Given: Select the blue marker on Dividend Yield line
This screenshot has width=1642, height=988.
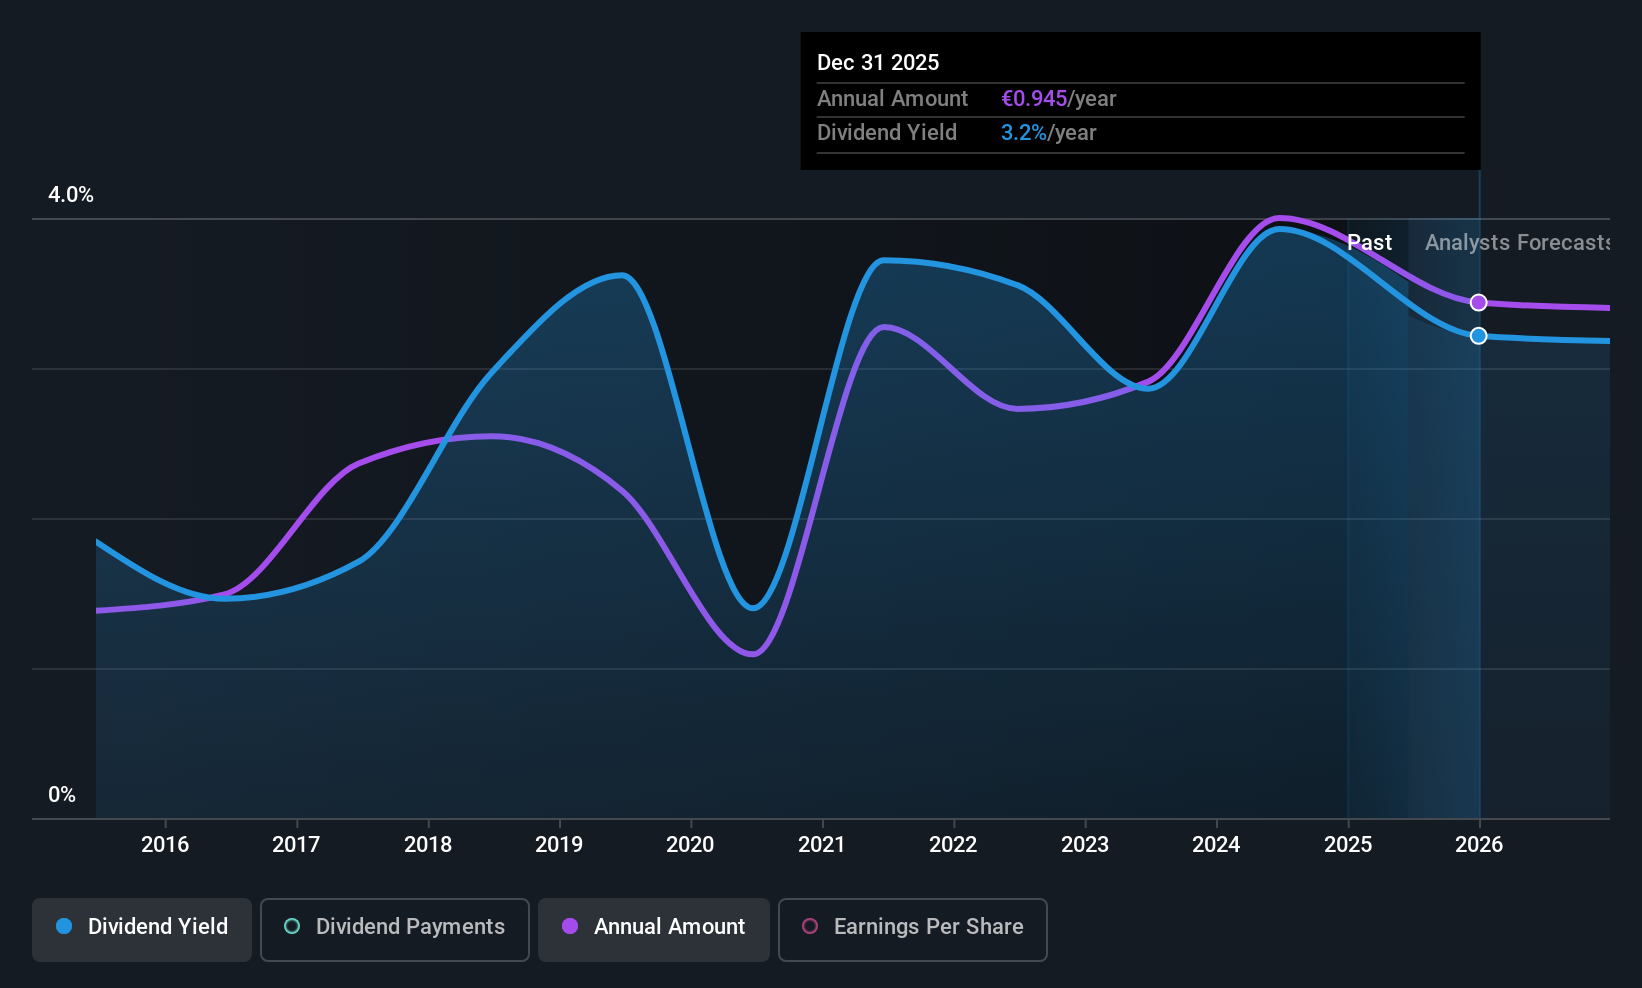Looking at the screenshot, I should (x=1478, y=336).
